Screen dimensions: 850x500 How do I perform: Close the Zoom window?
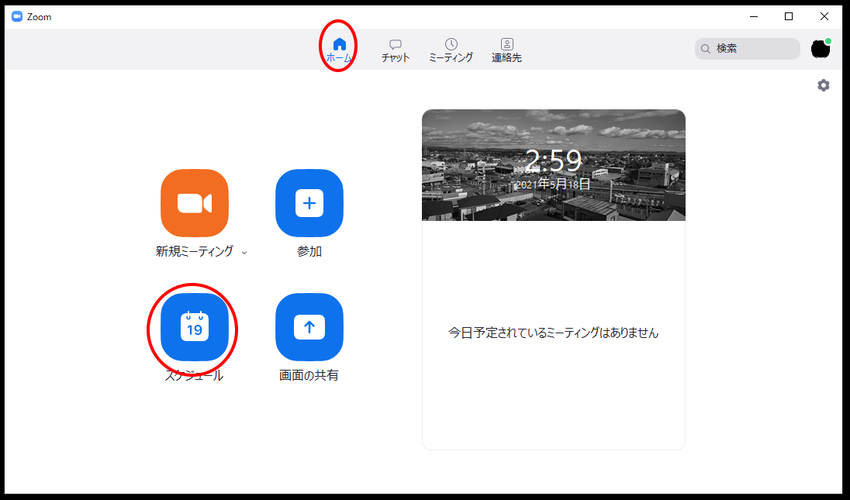click(x=824, y=17)
